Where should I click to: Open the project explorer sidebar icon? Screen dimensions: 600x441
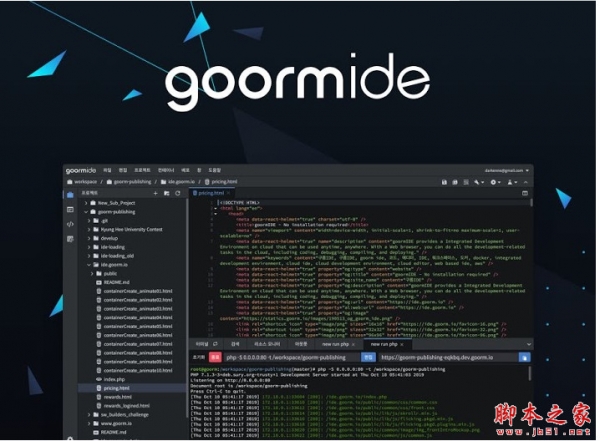click(x=70, y=195)
